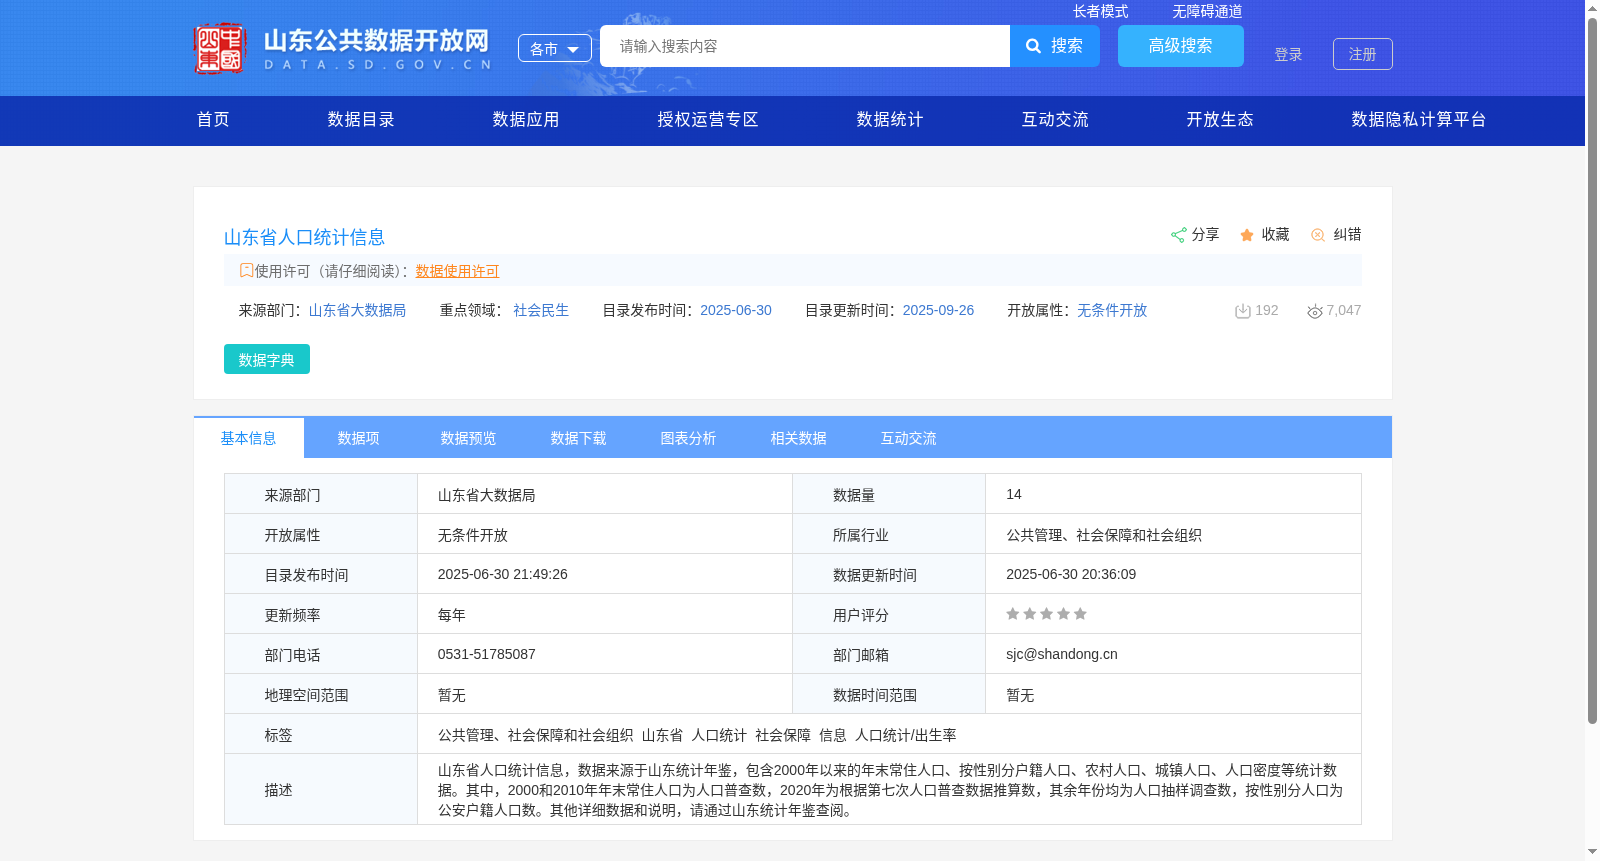Click 社会民生 key field link

pos(541,311)
